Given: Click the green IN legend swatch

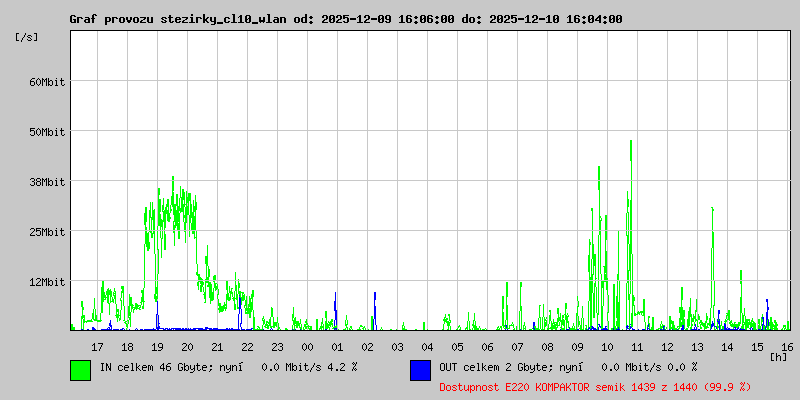Looking at the screenshot, I should click(x=81, y=370).
